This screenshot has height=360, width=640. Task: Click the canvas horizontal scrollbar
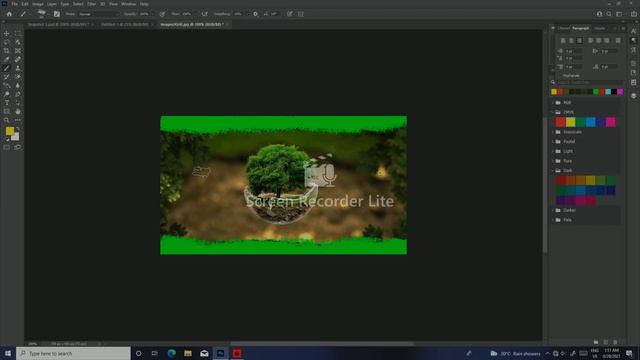click(x=322, y=344)
